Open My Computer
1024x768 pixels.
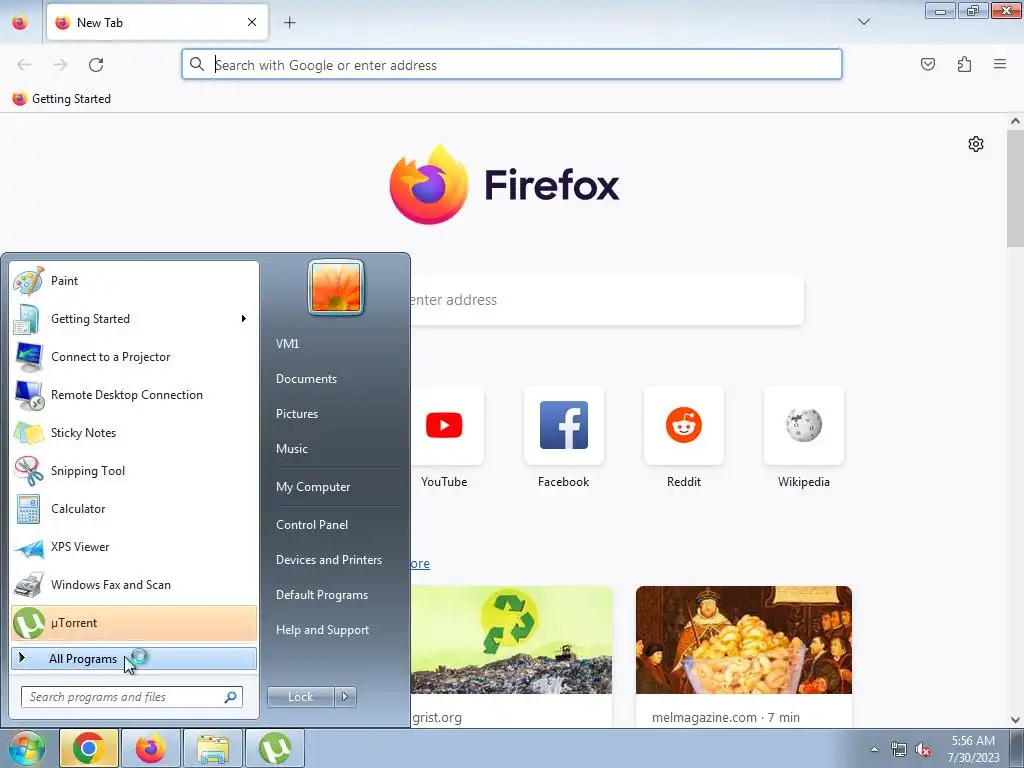[x=313, y=487]
